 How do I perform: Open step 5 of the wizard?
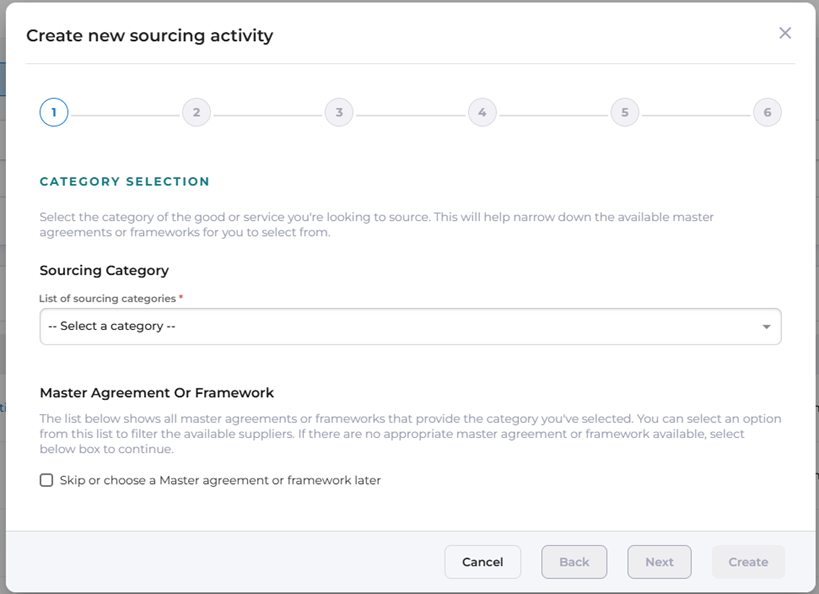[x=624, y=112]
